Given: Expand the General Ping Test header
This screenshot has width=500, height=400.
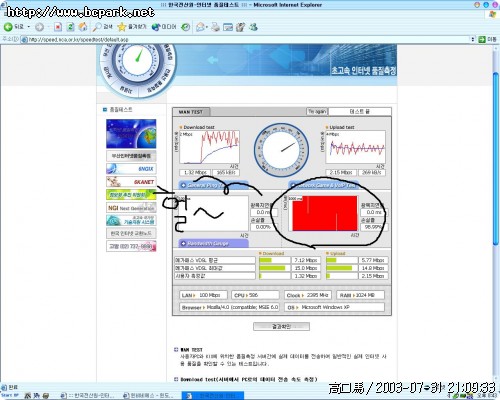Looking at the screenshot, I should pyautogui.click(x=213, y=185).
